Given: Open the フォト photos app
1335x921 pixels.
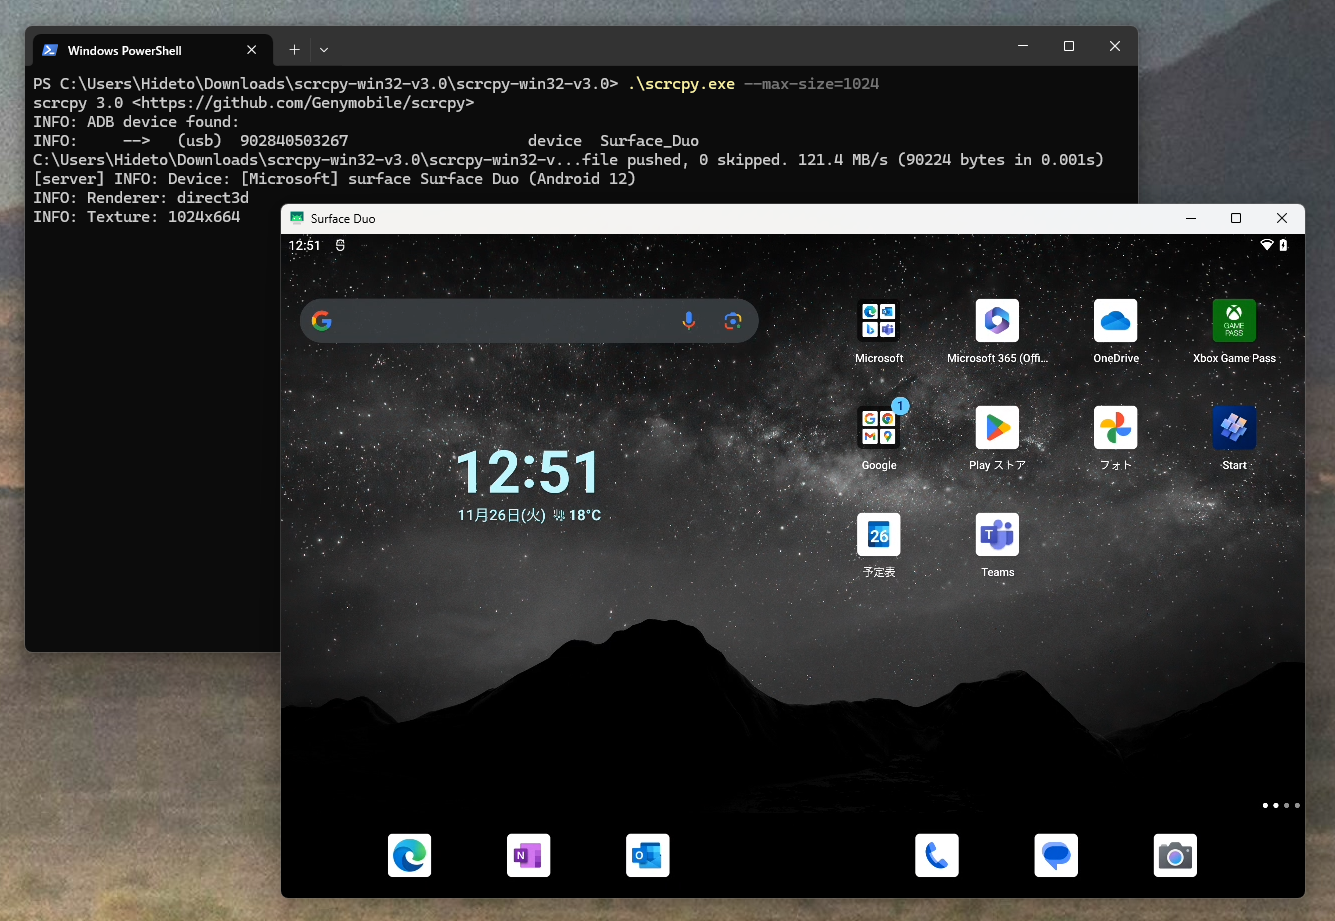Looking at the screenshot, I should [x=1115, y=427].
